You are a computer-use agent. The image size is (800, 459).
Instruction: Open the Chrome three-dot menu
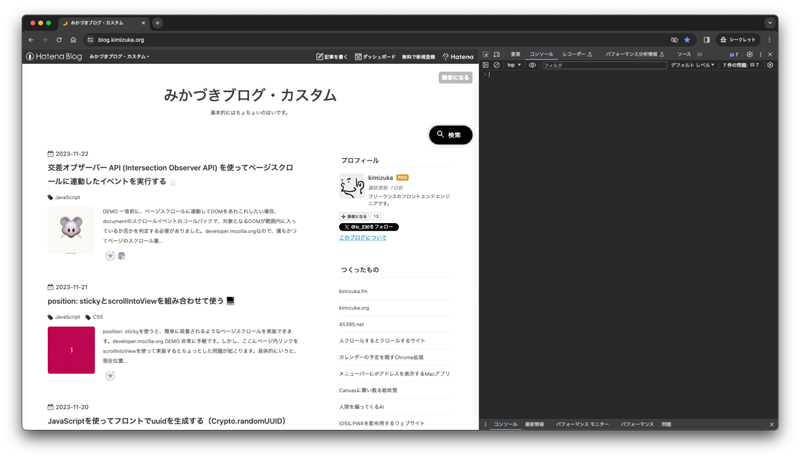(x=769, y=40)
